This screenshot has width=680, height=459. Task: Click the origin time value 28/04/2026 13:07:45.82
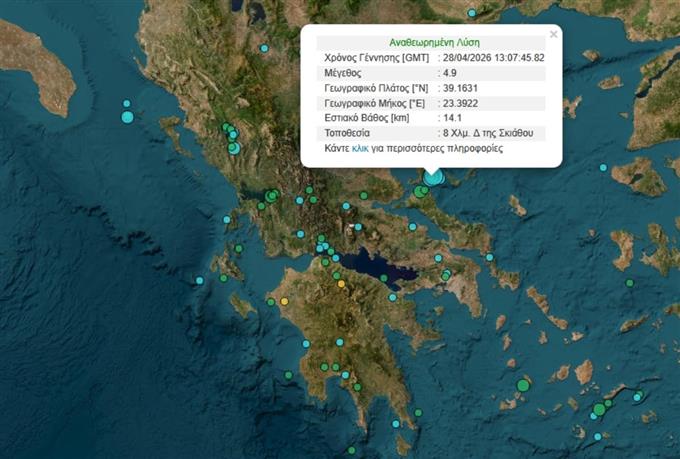(494, 58)
